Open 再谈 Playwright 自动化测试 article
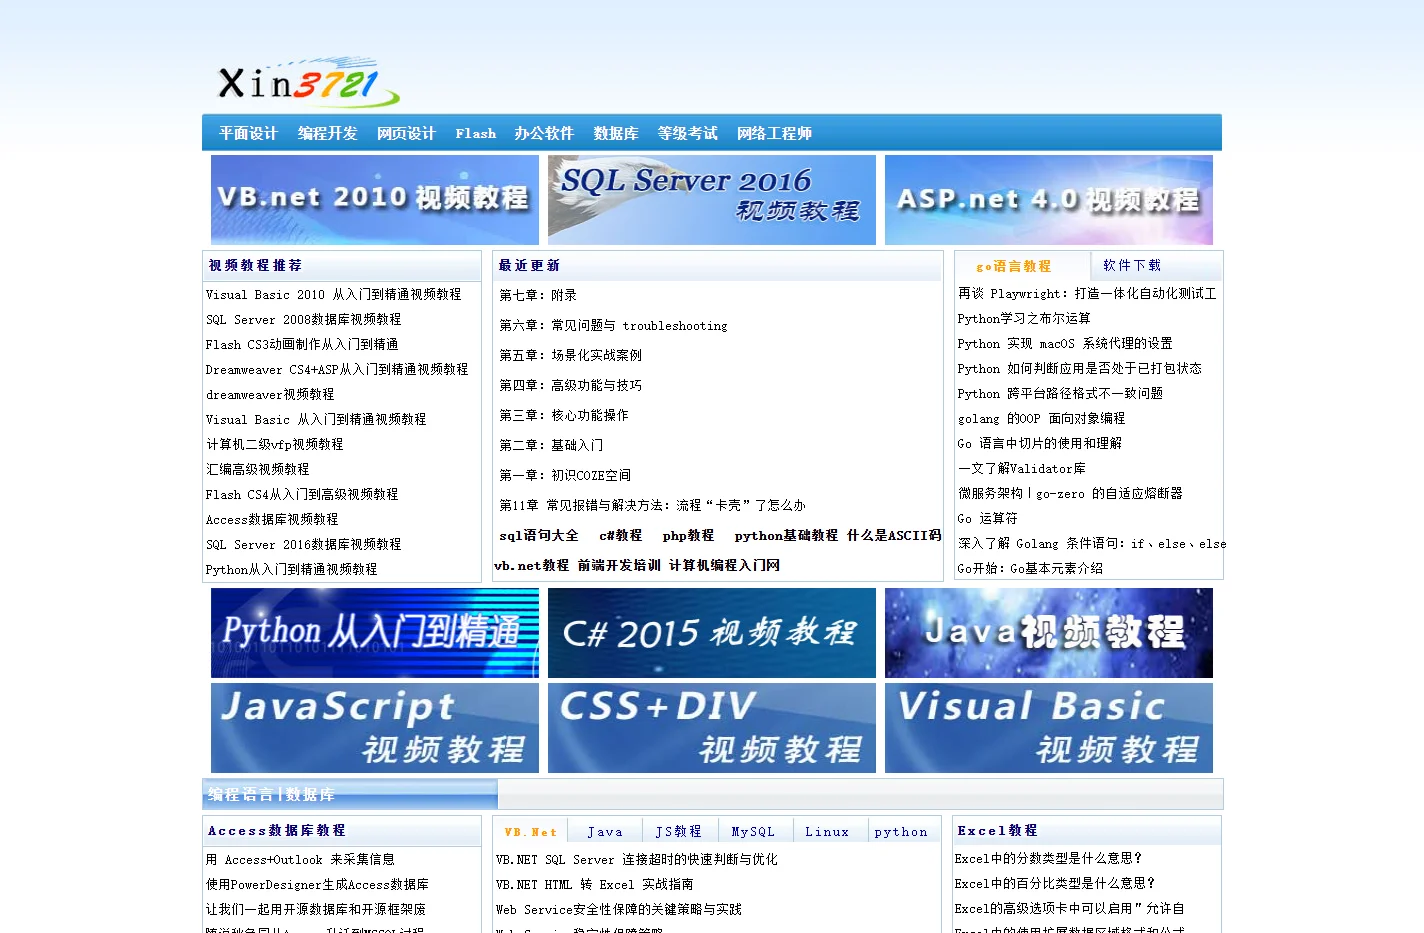Screen dimensions: 1424x933 1087,293
